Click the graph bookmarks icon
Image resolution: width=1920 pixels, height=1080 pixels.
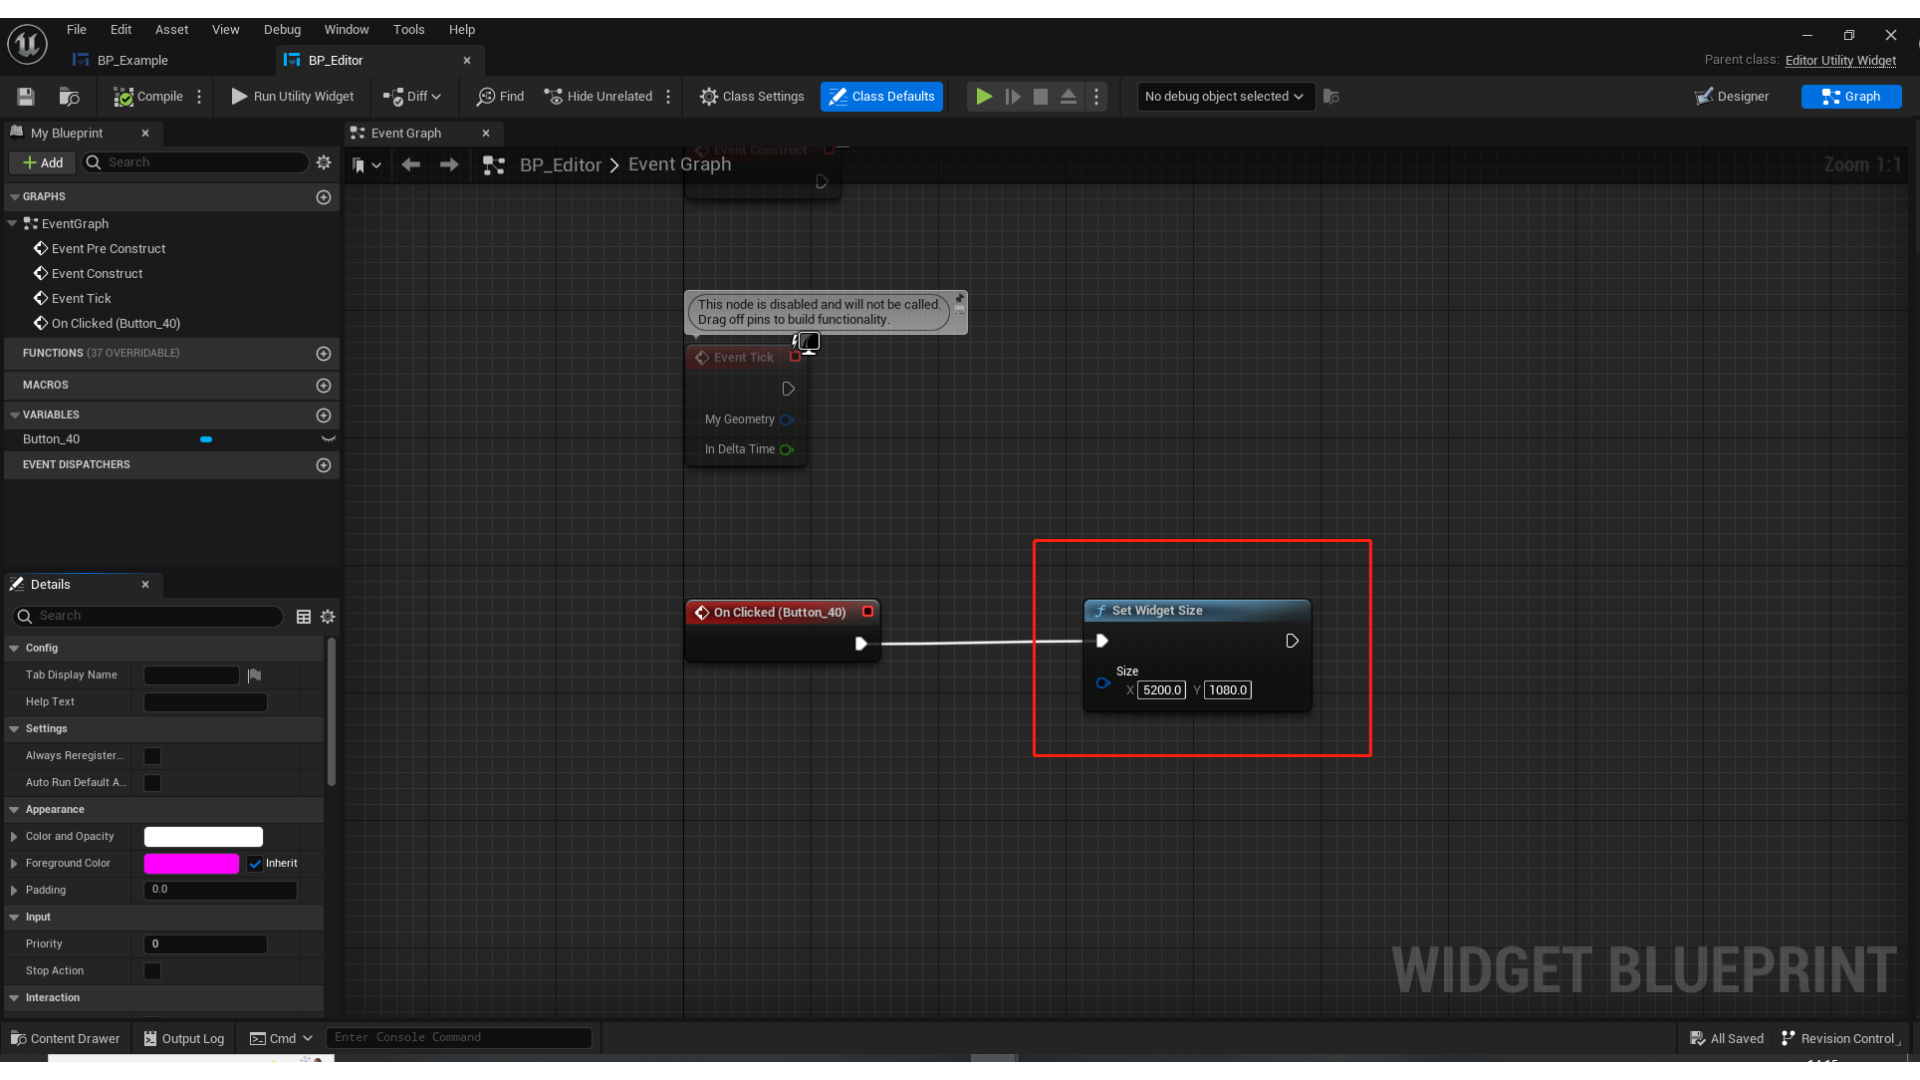pyautogui.click(x=366, y=165)
